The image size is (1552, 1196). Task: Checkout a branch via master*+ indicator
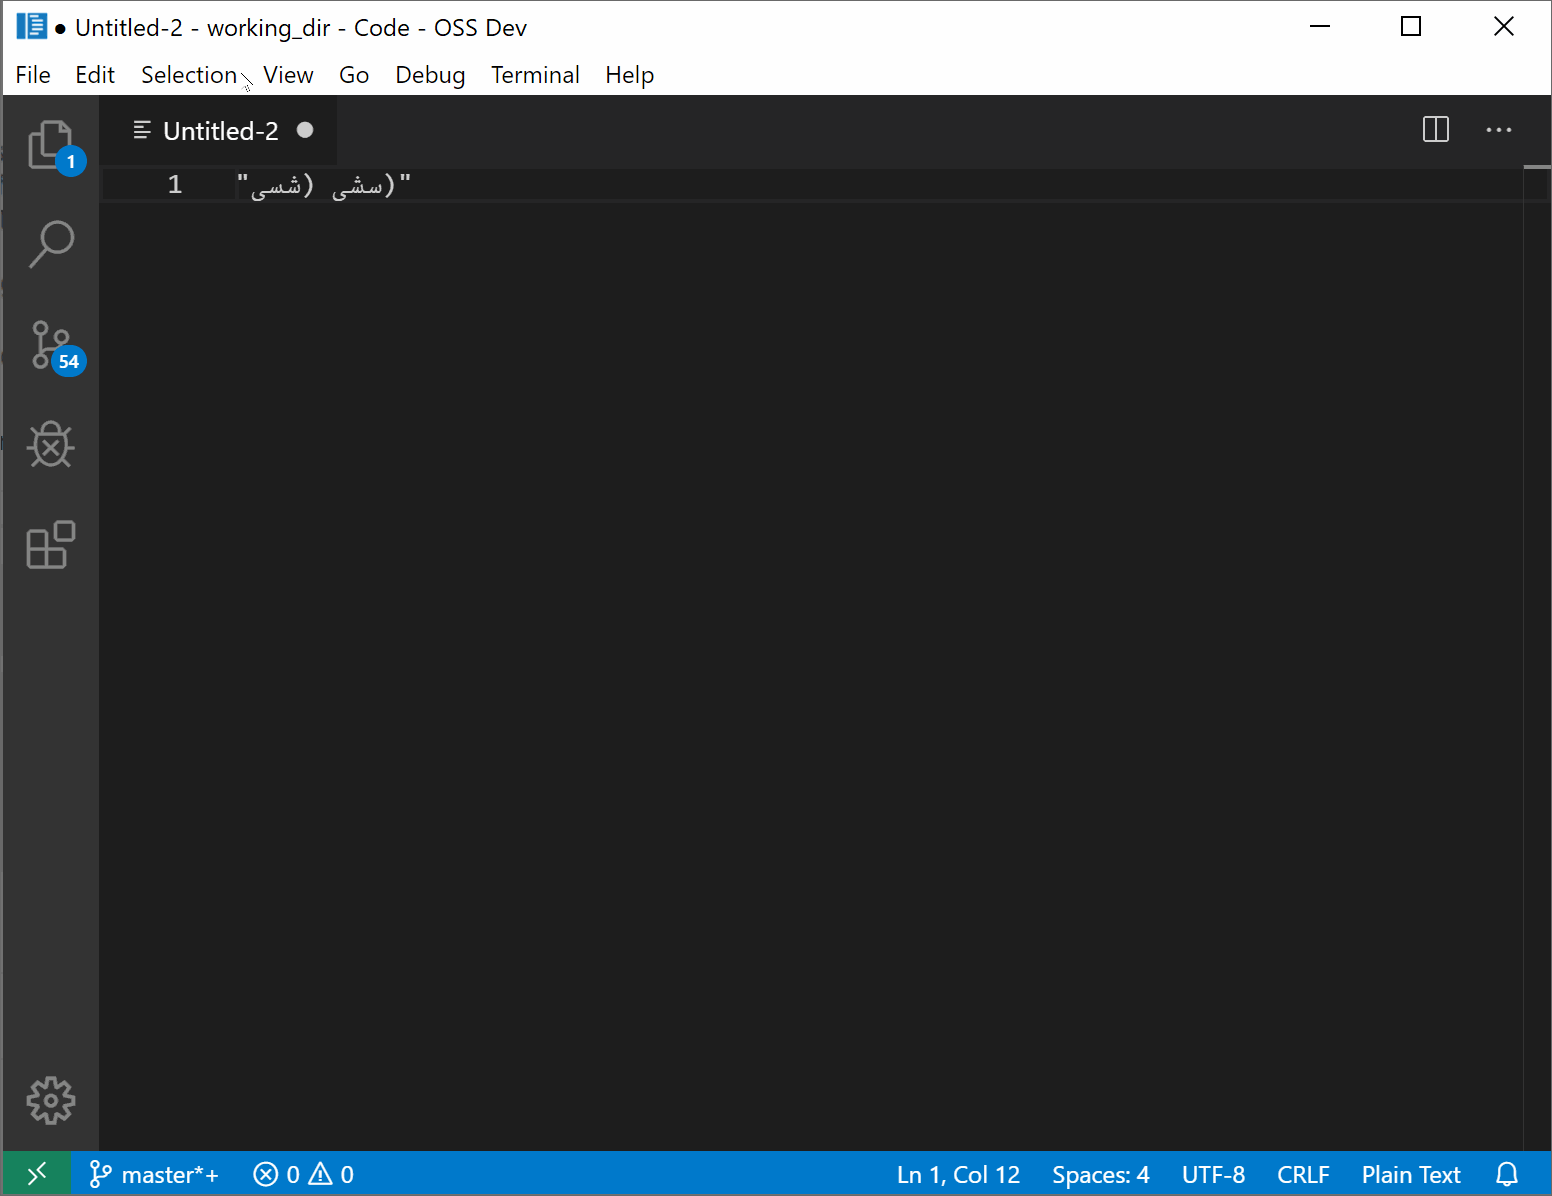coord(153,1174)
